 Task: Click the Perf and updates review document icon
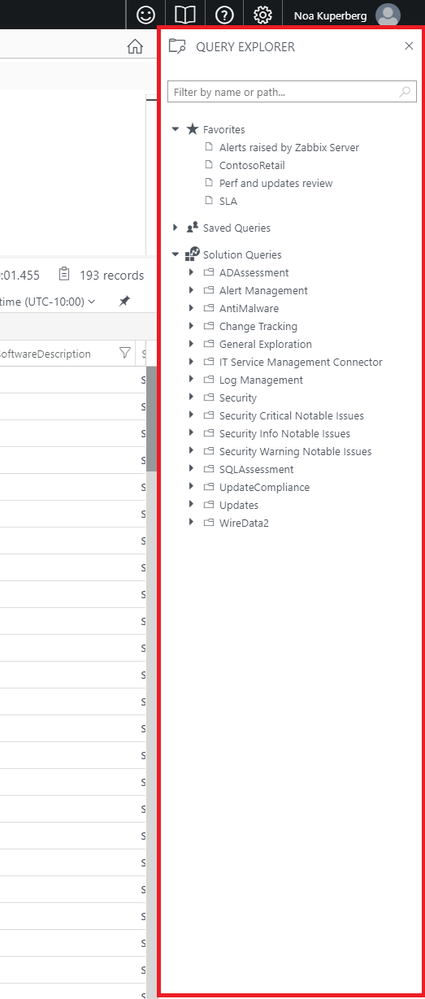pyautogui.click(x=208, y=182)
